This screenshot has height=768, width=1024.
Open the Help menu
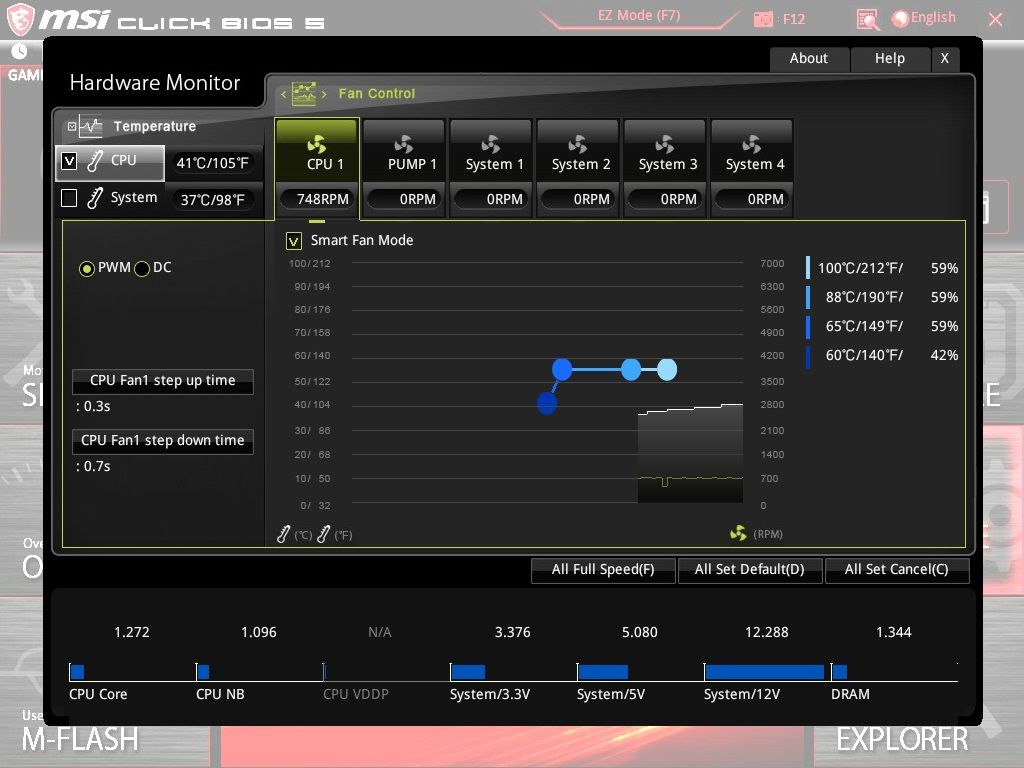[x=889, y=59]
